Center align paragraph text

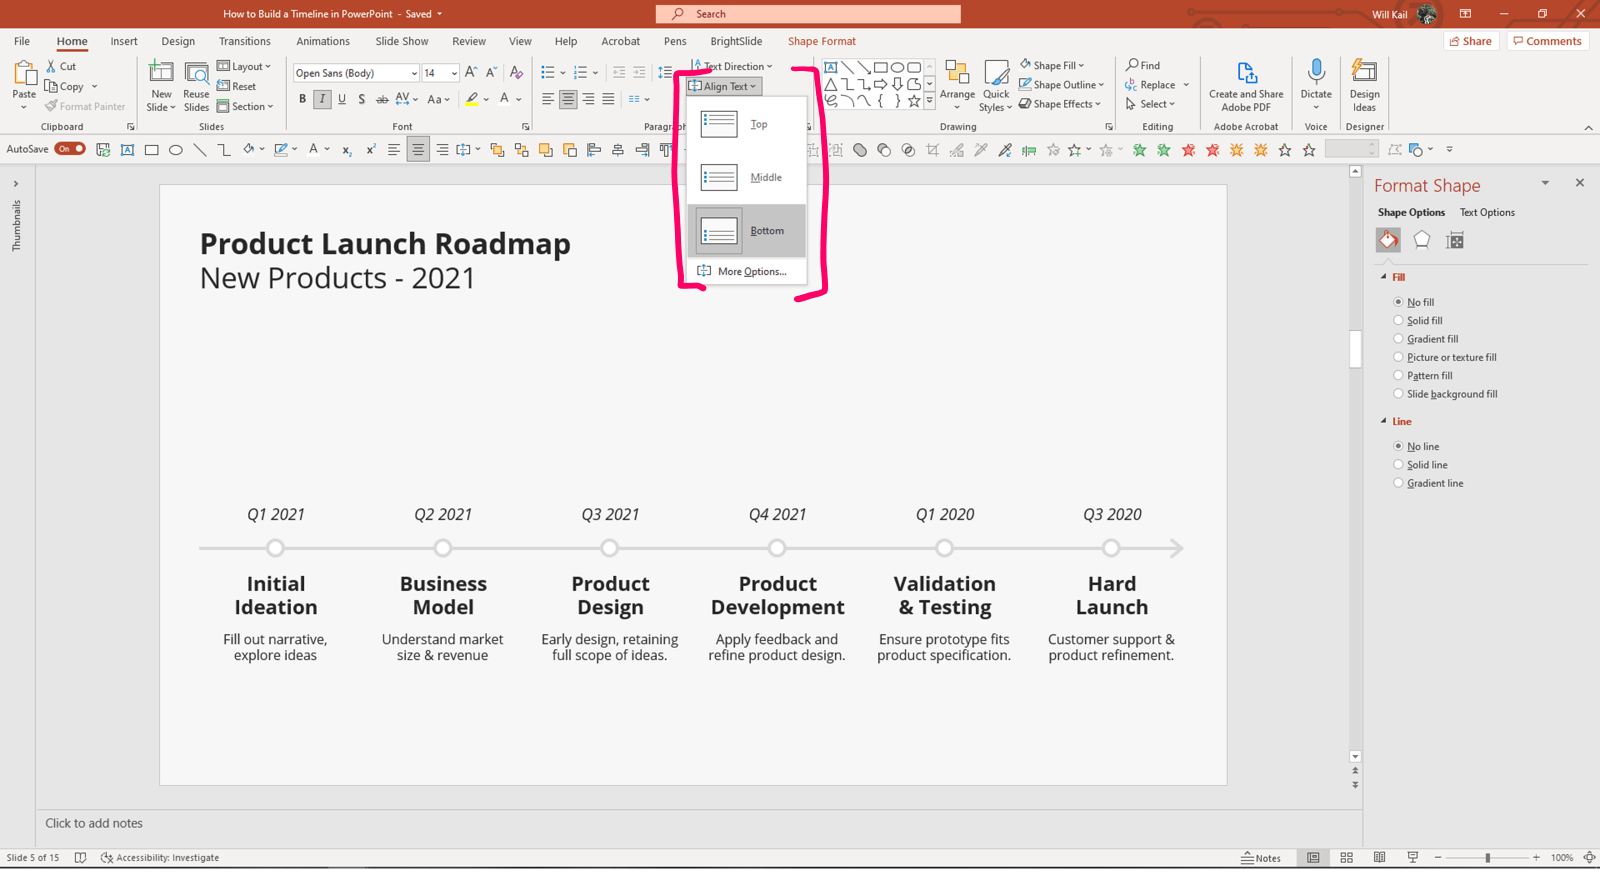[568, 99]
